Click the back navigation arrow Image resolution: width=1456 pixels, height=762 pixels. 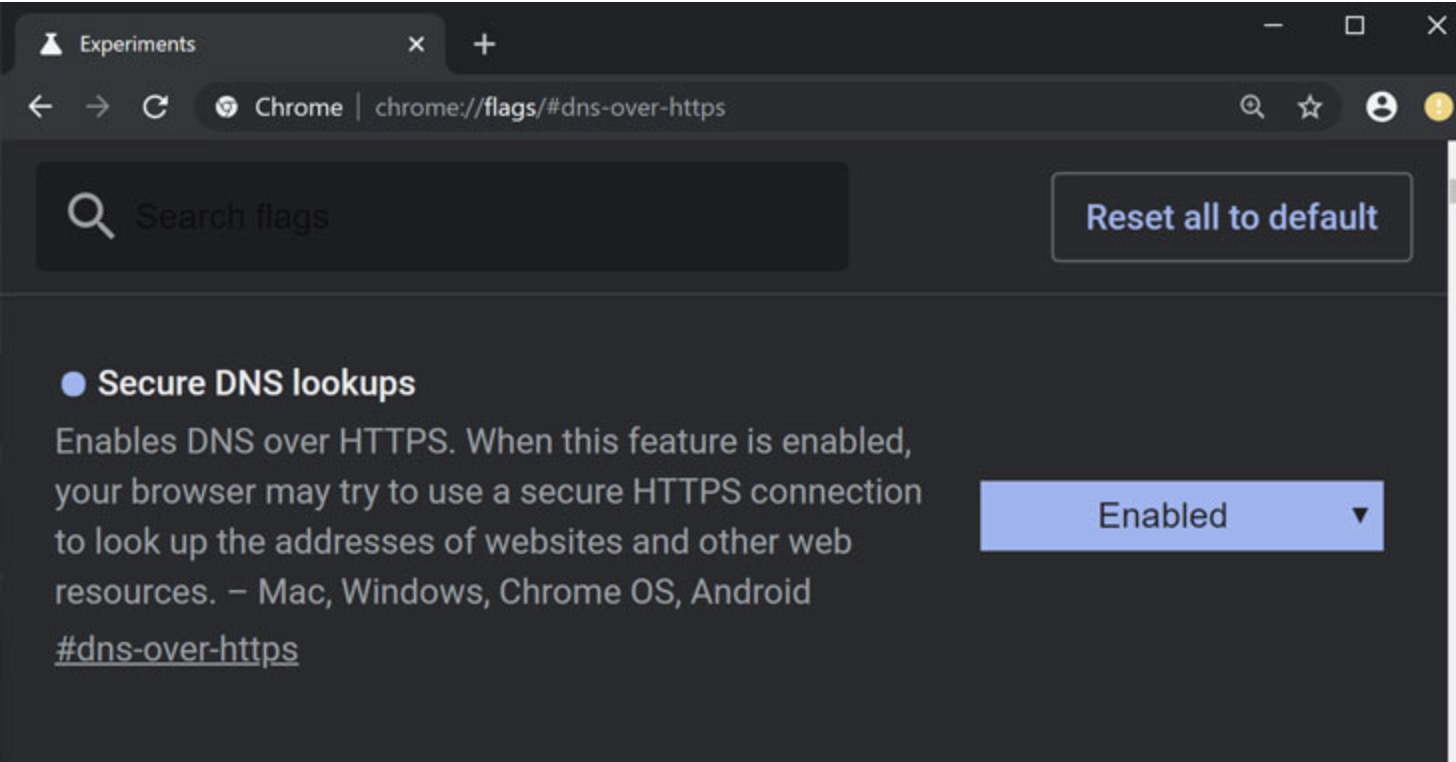pyautogui.click(x=40, y=107)
